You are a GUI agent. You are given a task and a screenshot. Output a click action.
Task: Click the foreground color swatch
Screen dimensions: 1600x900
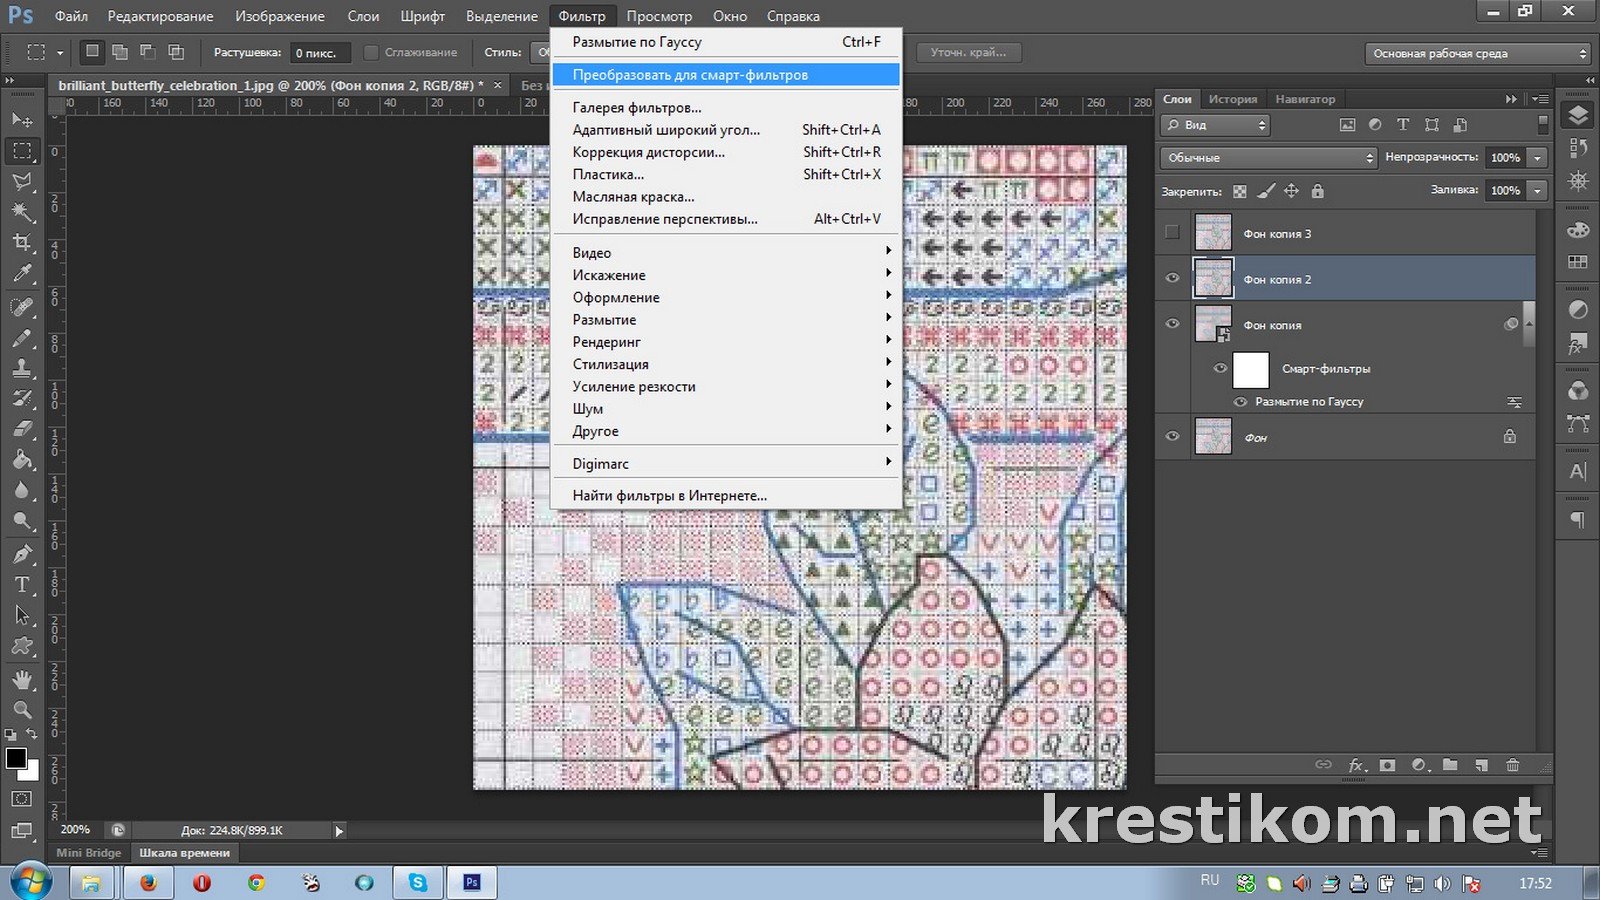point(16,759)
